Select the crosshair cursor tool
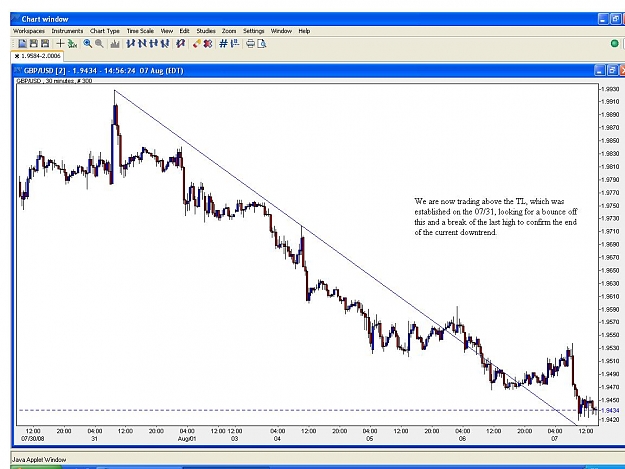The image size is (625, 469). point(60,44)
